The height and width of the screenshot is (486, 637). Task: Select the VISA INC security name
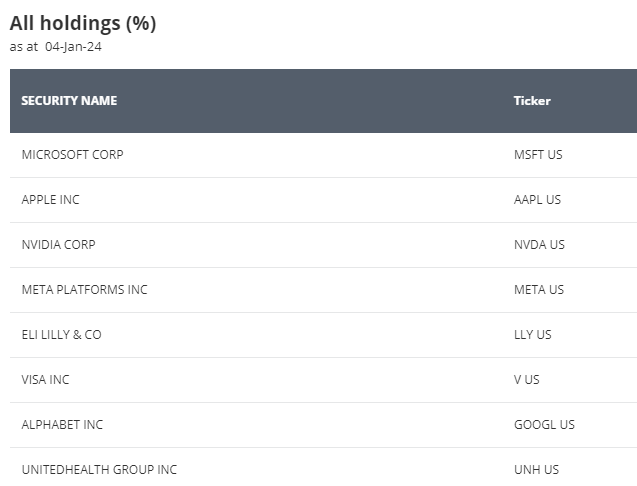[46, 380]
